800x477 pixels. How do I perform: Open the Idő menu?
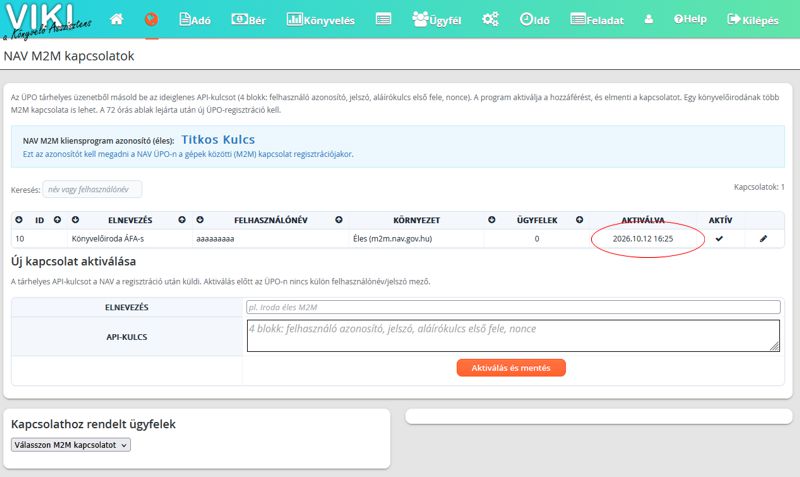tap(535, 20)
